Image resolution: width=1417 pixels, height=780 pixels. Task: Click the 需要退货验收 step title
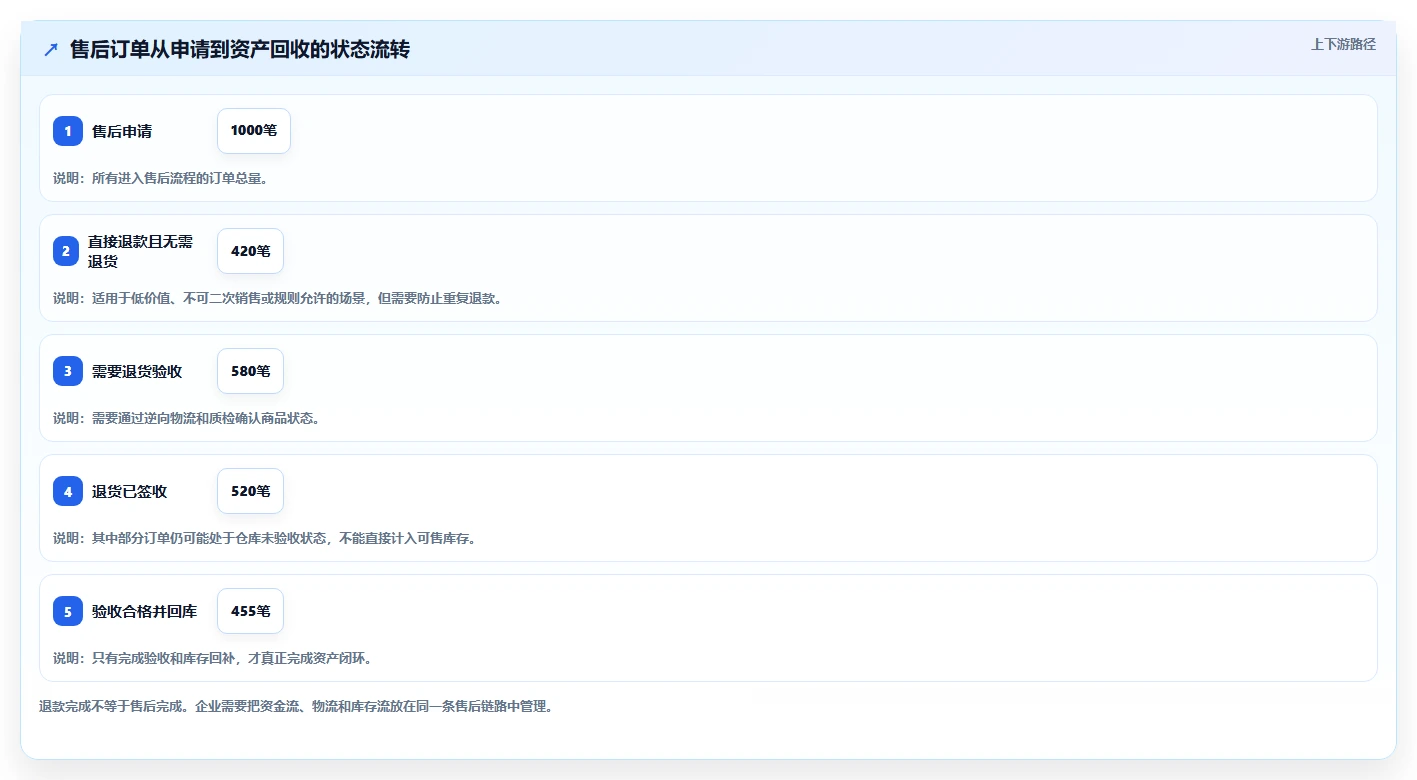pos(137,371)
